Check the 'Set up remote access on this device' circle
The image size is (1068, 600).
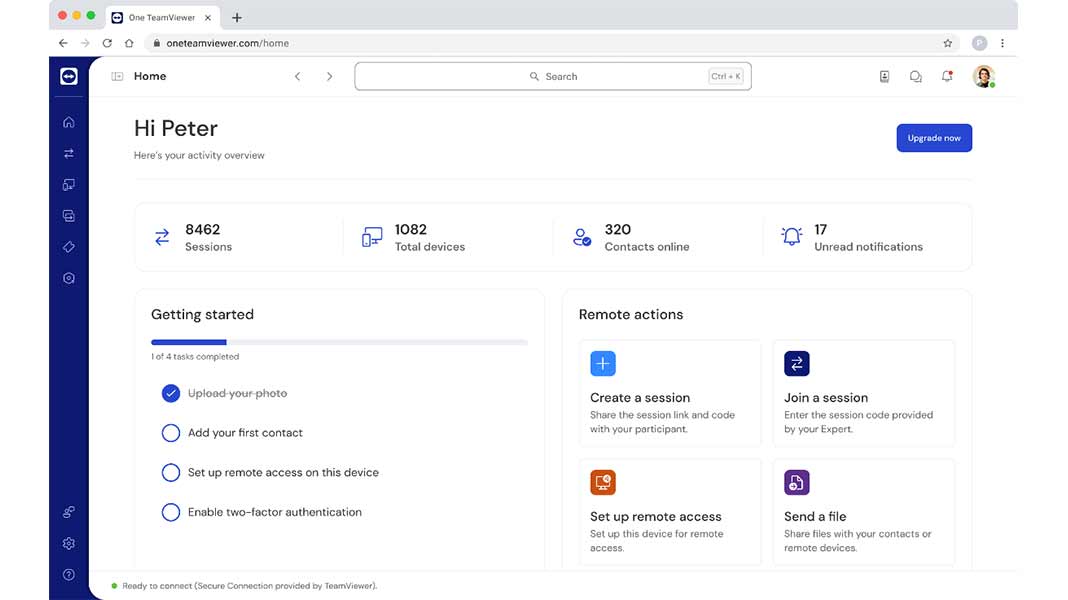171,472
